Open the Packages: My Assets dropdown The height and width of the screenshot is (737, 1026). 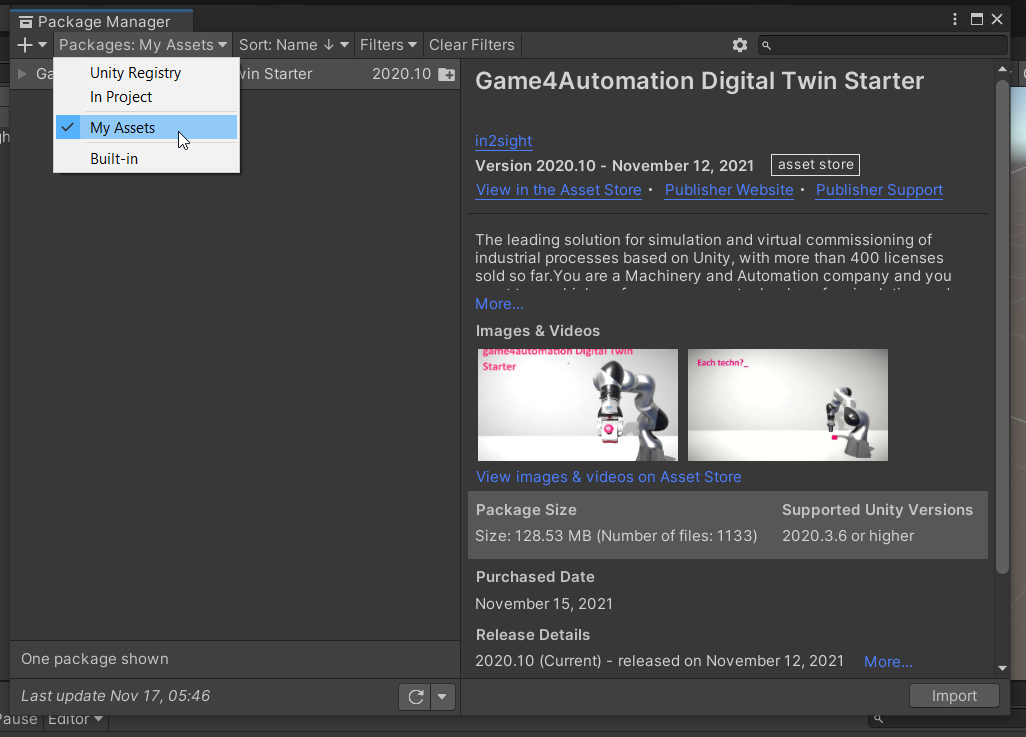(143, 45)
